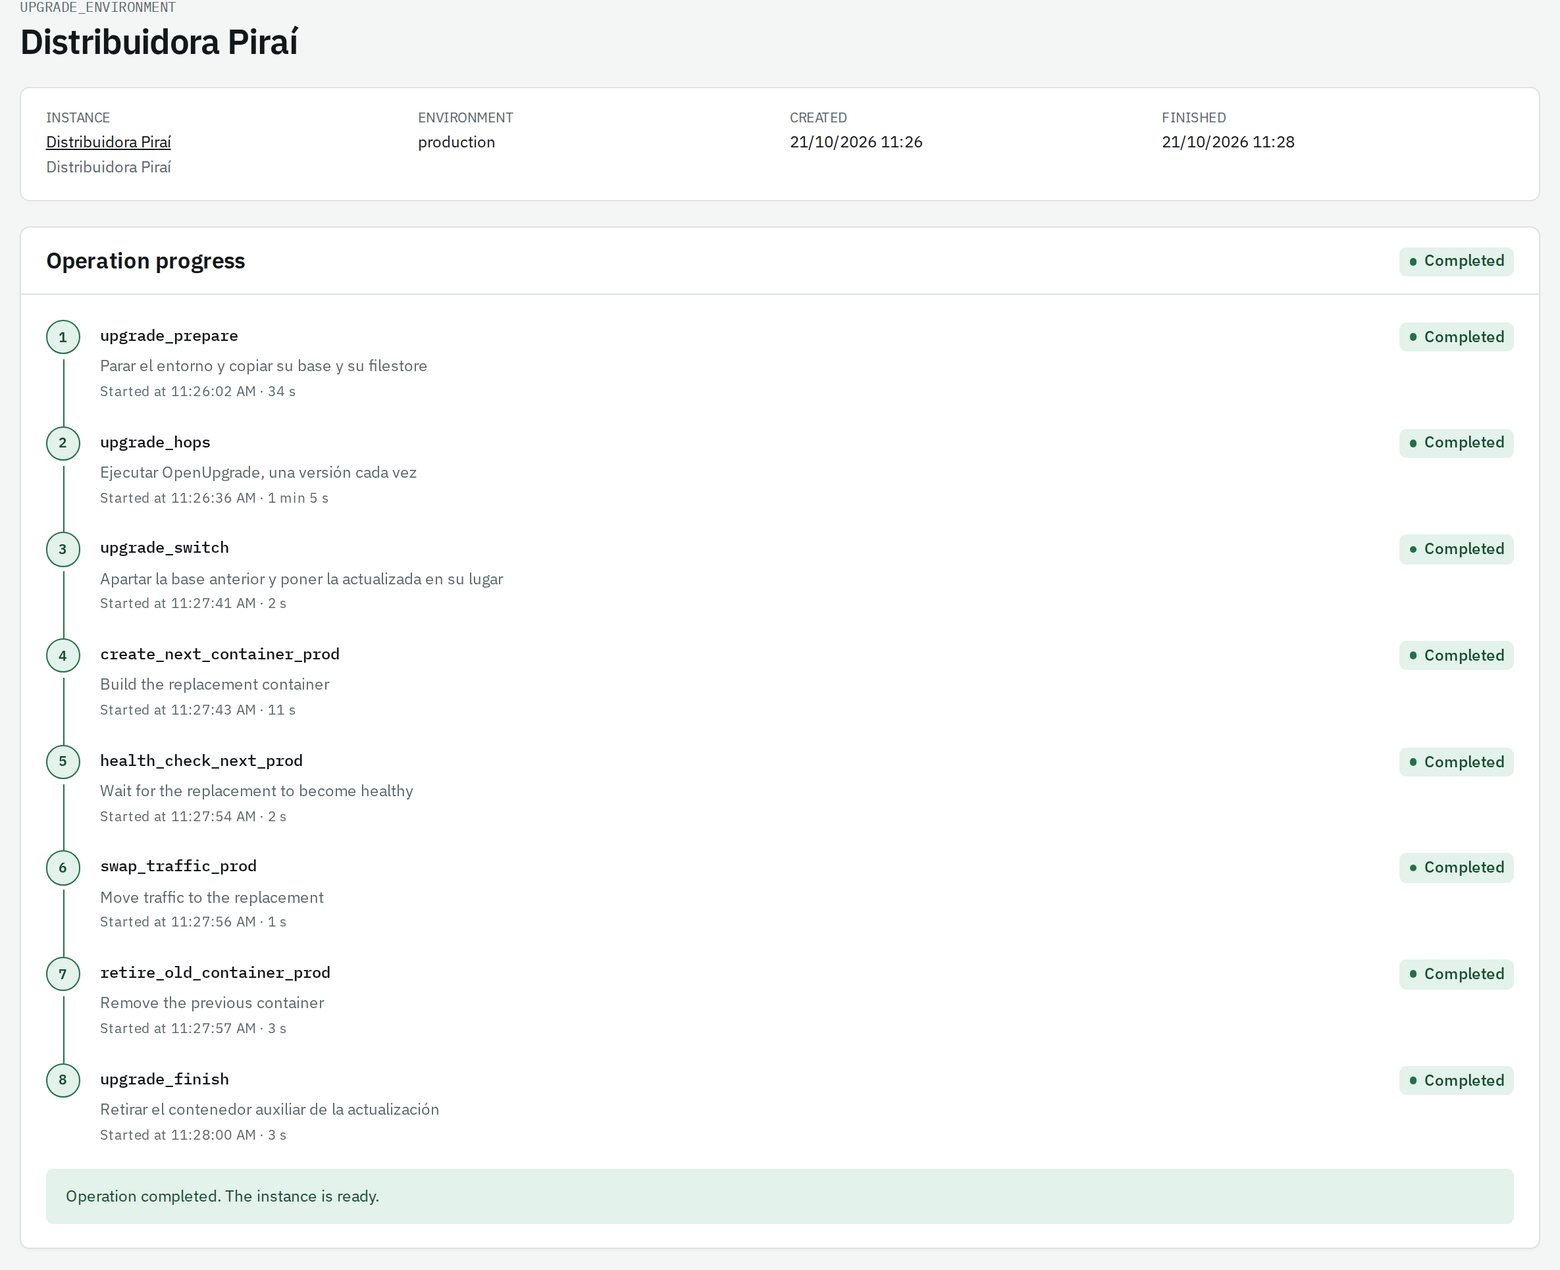Select the Completed status of swap_traffic_prod
This screenshot has width=1560, height=1270.
click(x=1456, y=868)
